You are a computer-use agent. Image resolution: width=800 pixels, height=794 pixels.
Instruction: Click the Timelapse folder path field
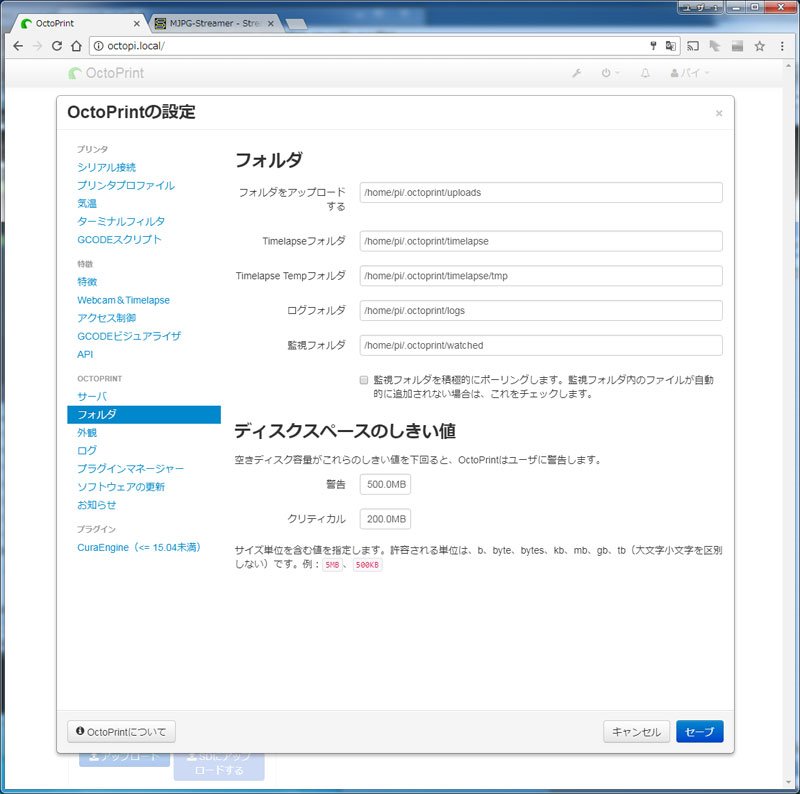(x=541, y=241)
